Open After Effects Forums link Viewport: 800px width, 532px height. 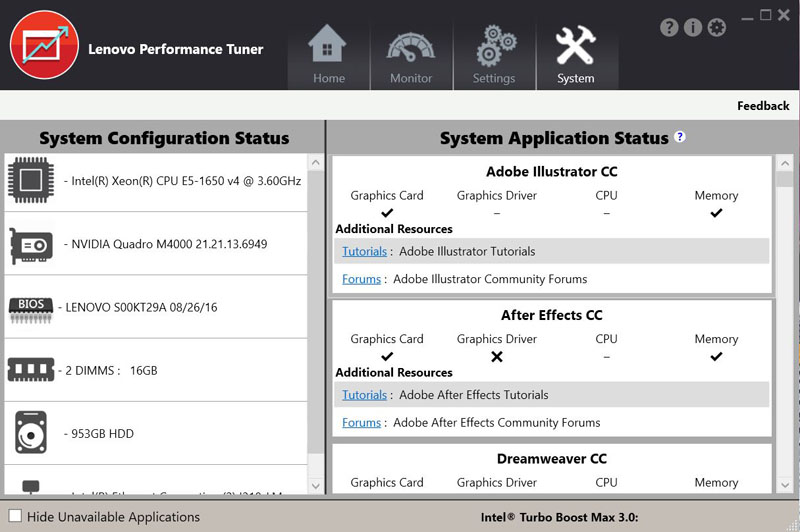click(x=361, y=422)
